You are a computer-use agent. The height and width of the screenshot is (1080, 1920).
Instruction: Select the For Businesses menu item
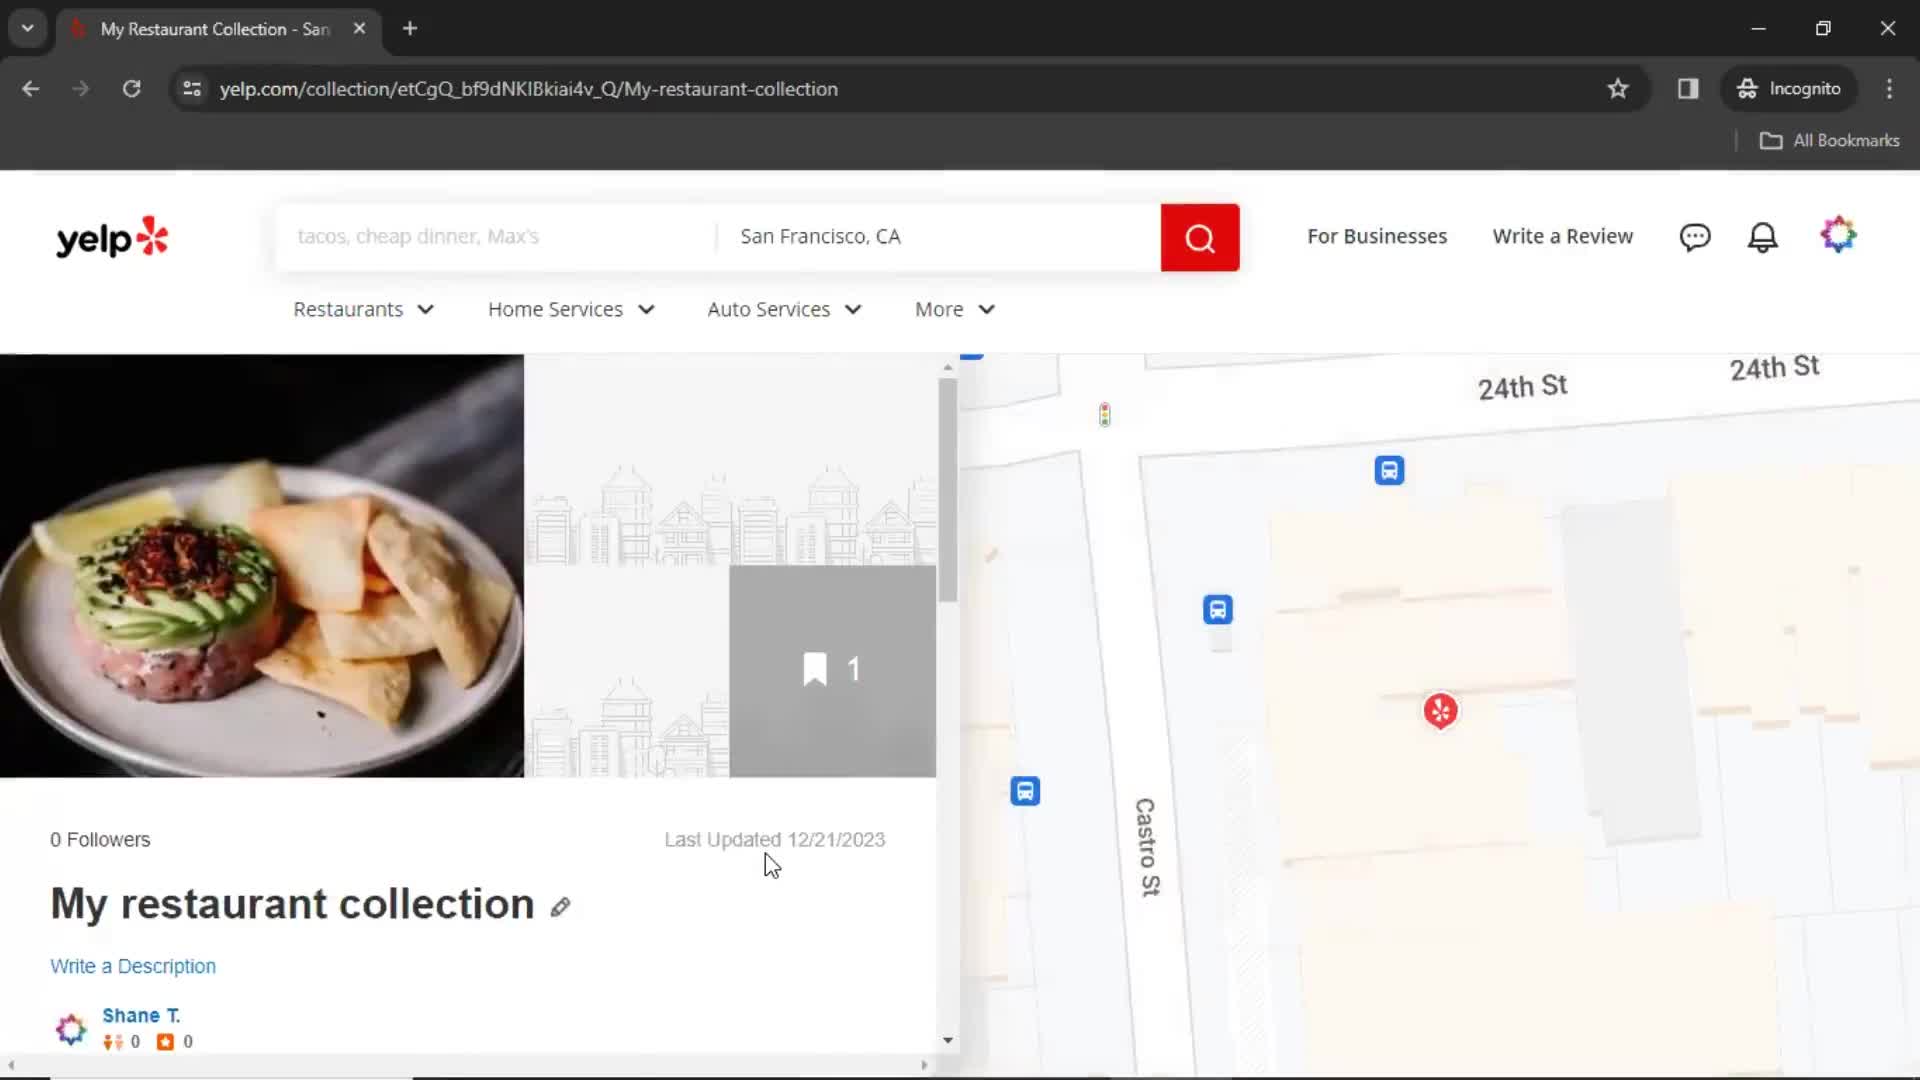click(1377, 236)
